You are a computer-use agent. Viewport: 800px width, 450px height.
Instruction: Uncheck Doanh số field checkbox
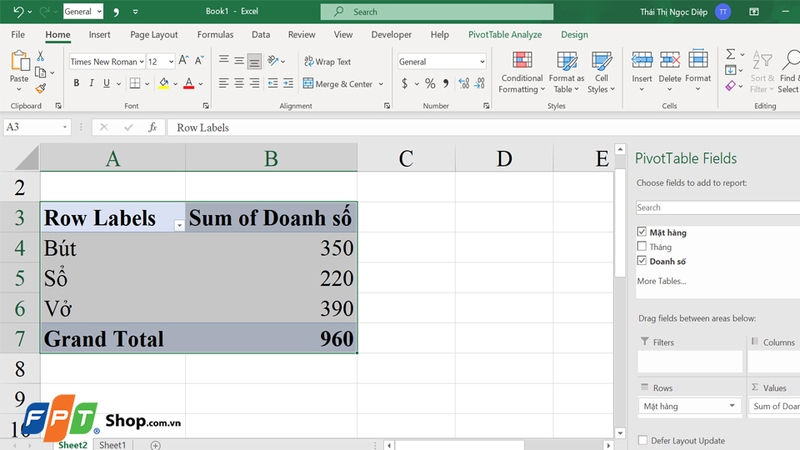[x=642, y=260]
